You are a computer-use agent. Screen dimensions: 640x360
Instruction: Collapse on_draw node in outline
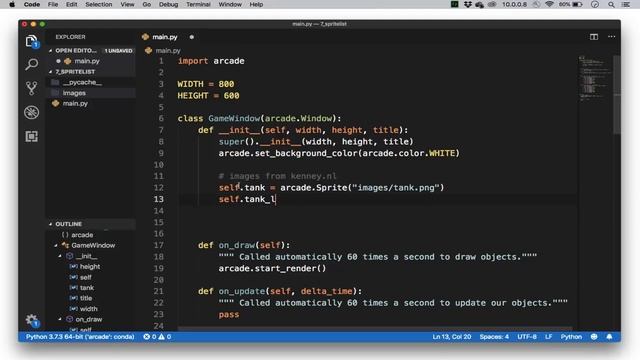[60, 320]
